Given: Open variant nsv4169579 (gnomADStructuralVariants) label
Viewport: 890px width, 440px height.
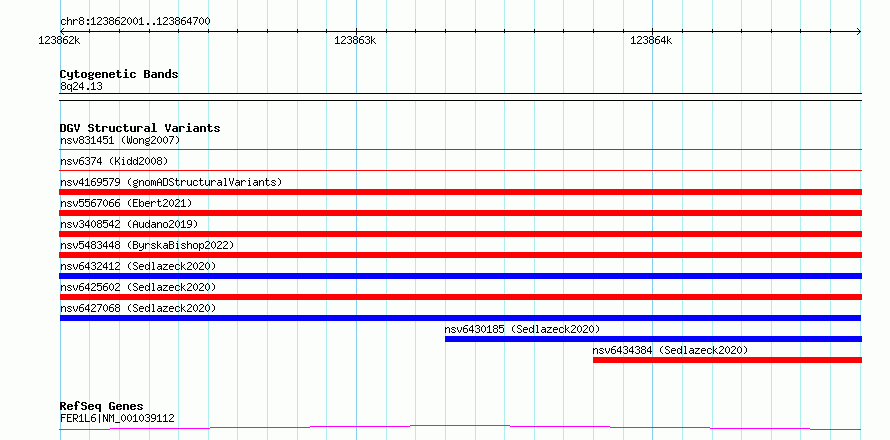Looking at the screenshot, I should pos(171,182).
